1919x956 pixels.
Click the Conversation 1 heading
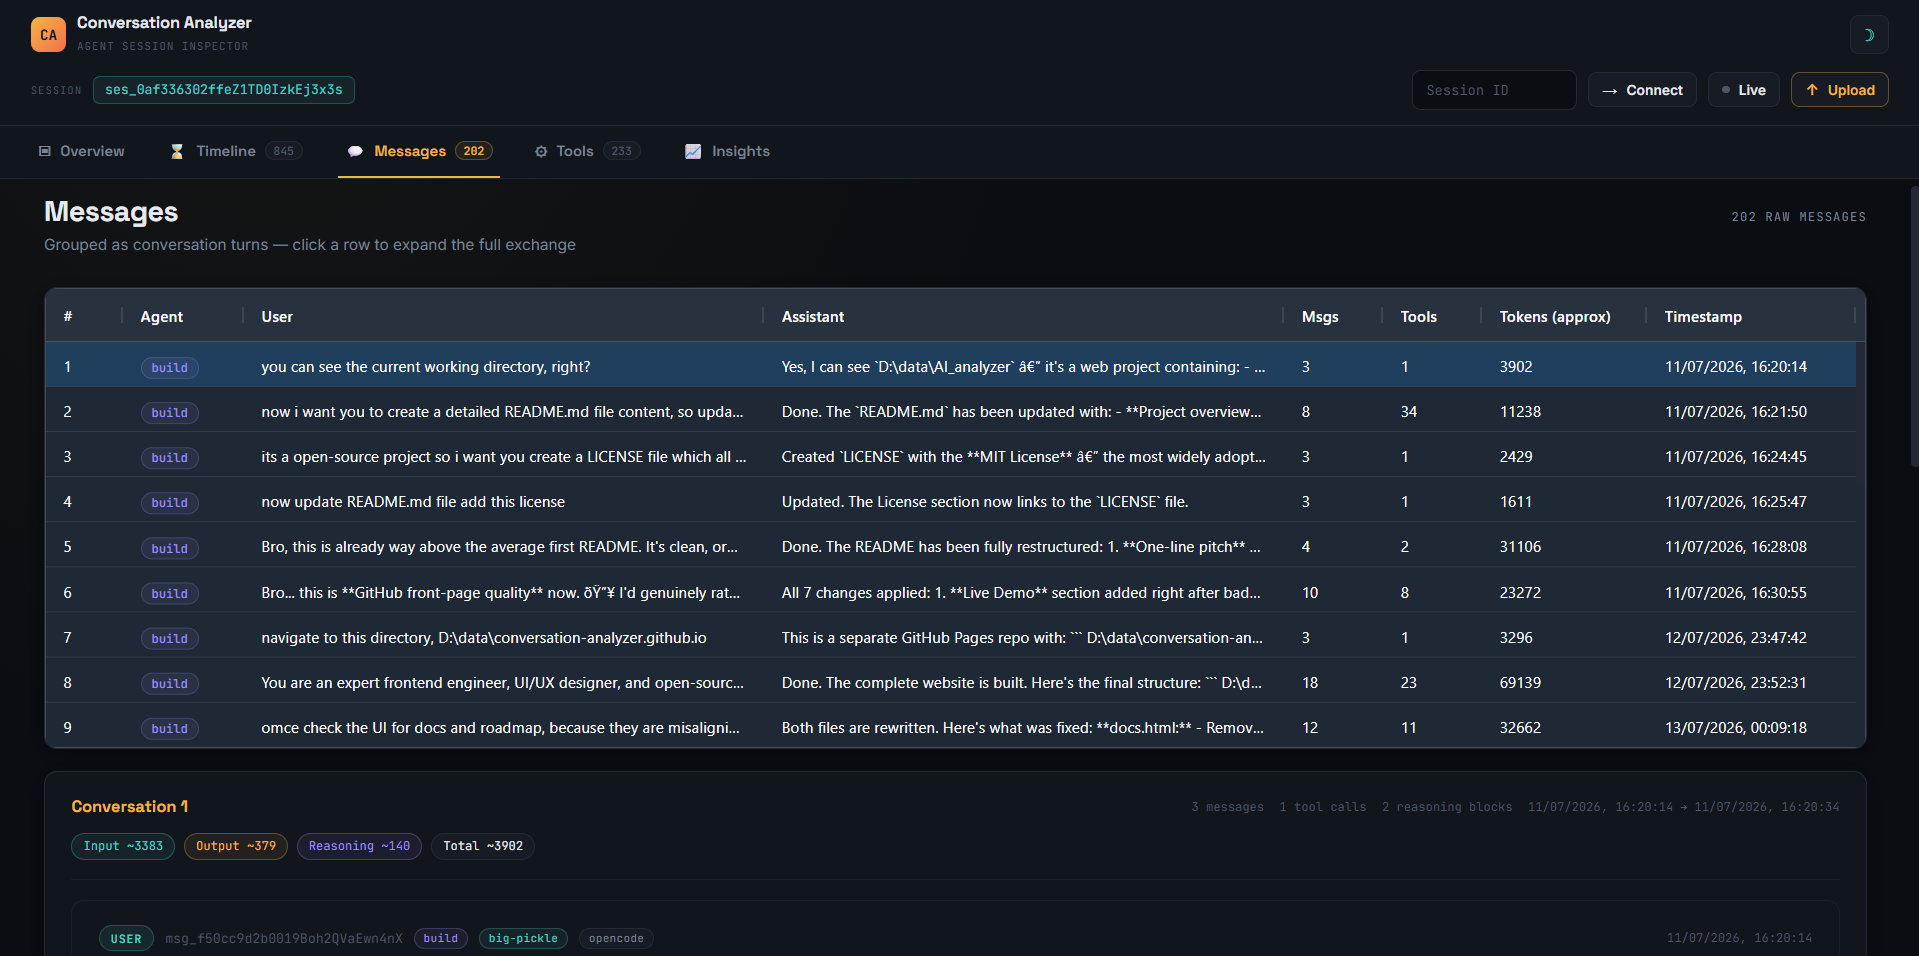[129, 807]
